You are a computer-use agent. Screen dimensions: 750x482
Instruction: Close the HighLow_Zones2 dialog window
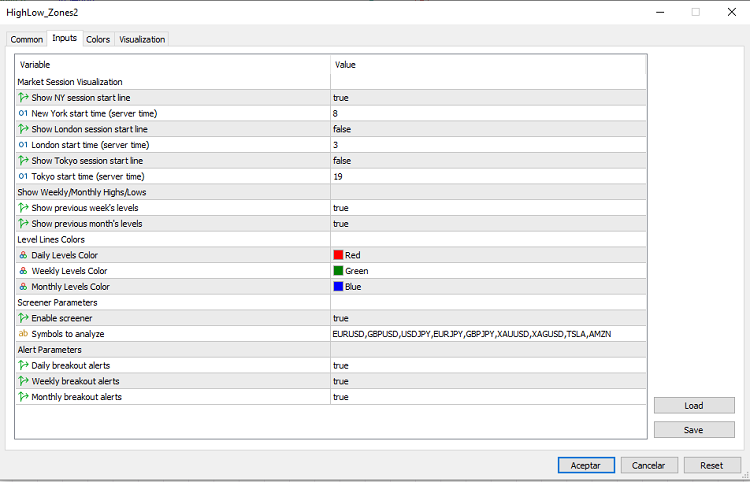click(x=732, y=12)
